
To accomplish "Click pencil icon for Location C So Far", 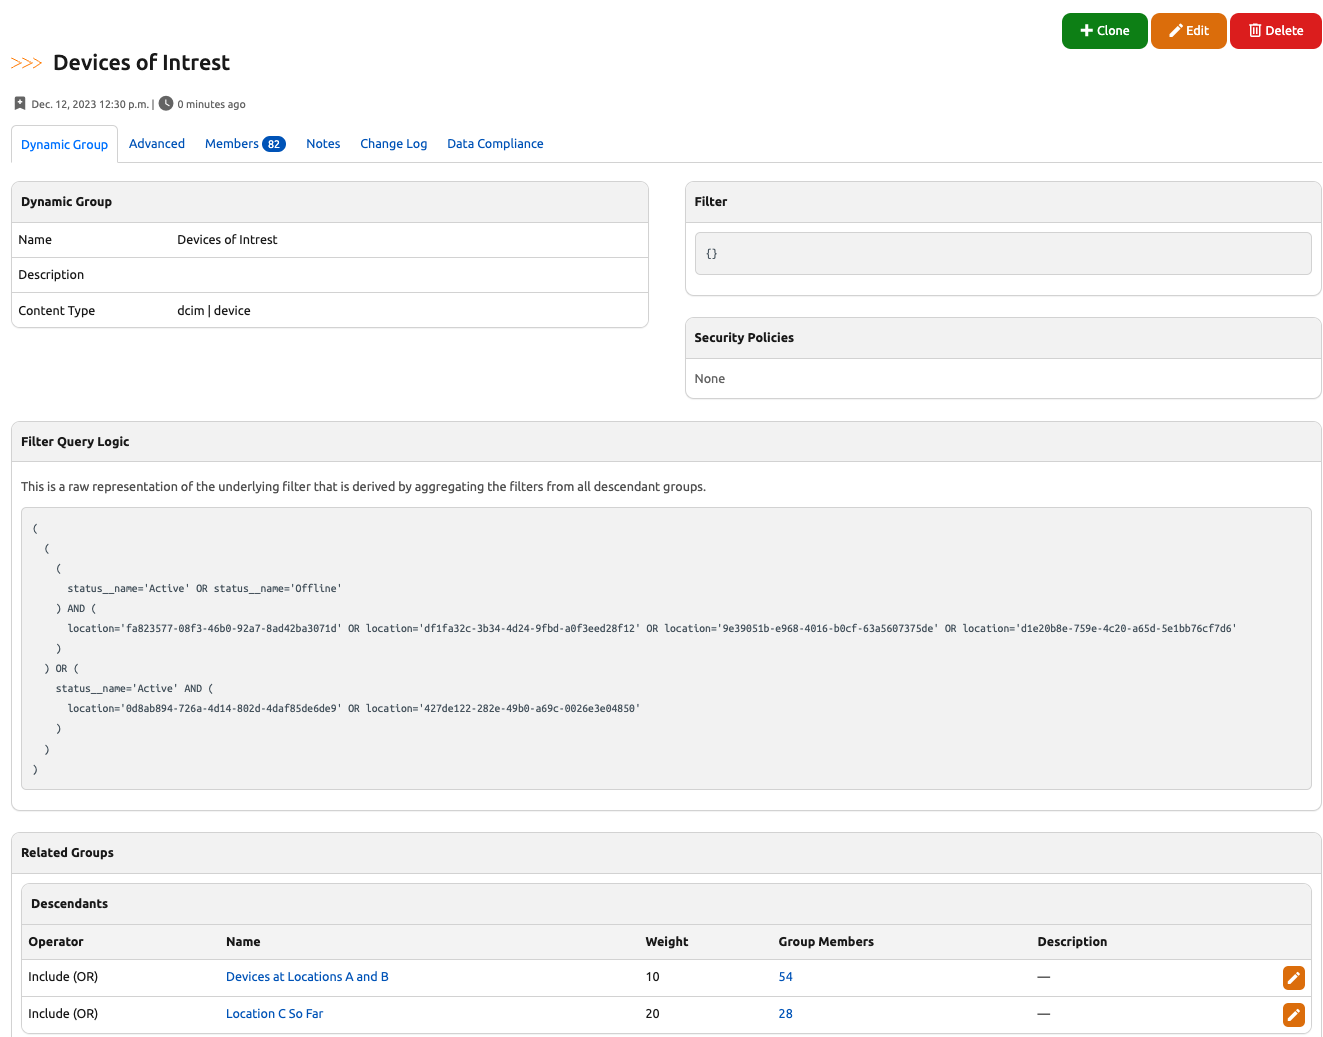I will pos(1293,1015).
